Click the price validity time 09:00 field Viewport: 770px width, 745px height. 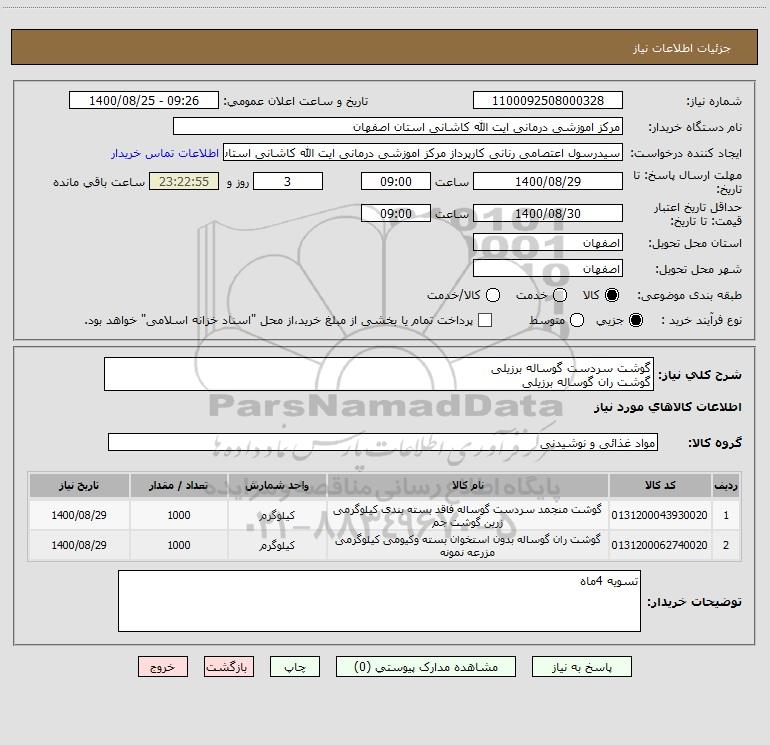[x=396, y=214]
